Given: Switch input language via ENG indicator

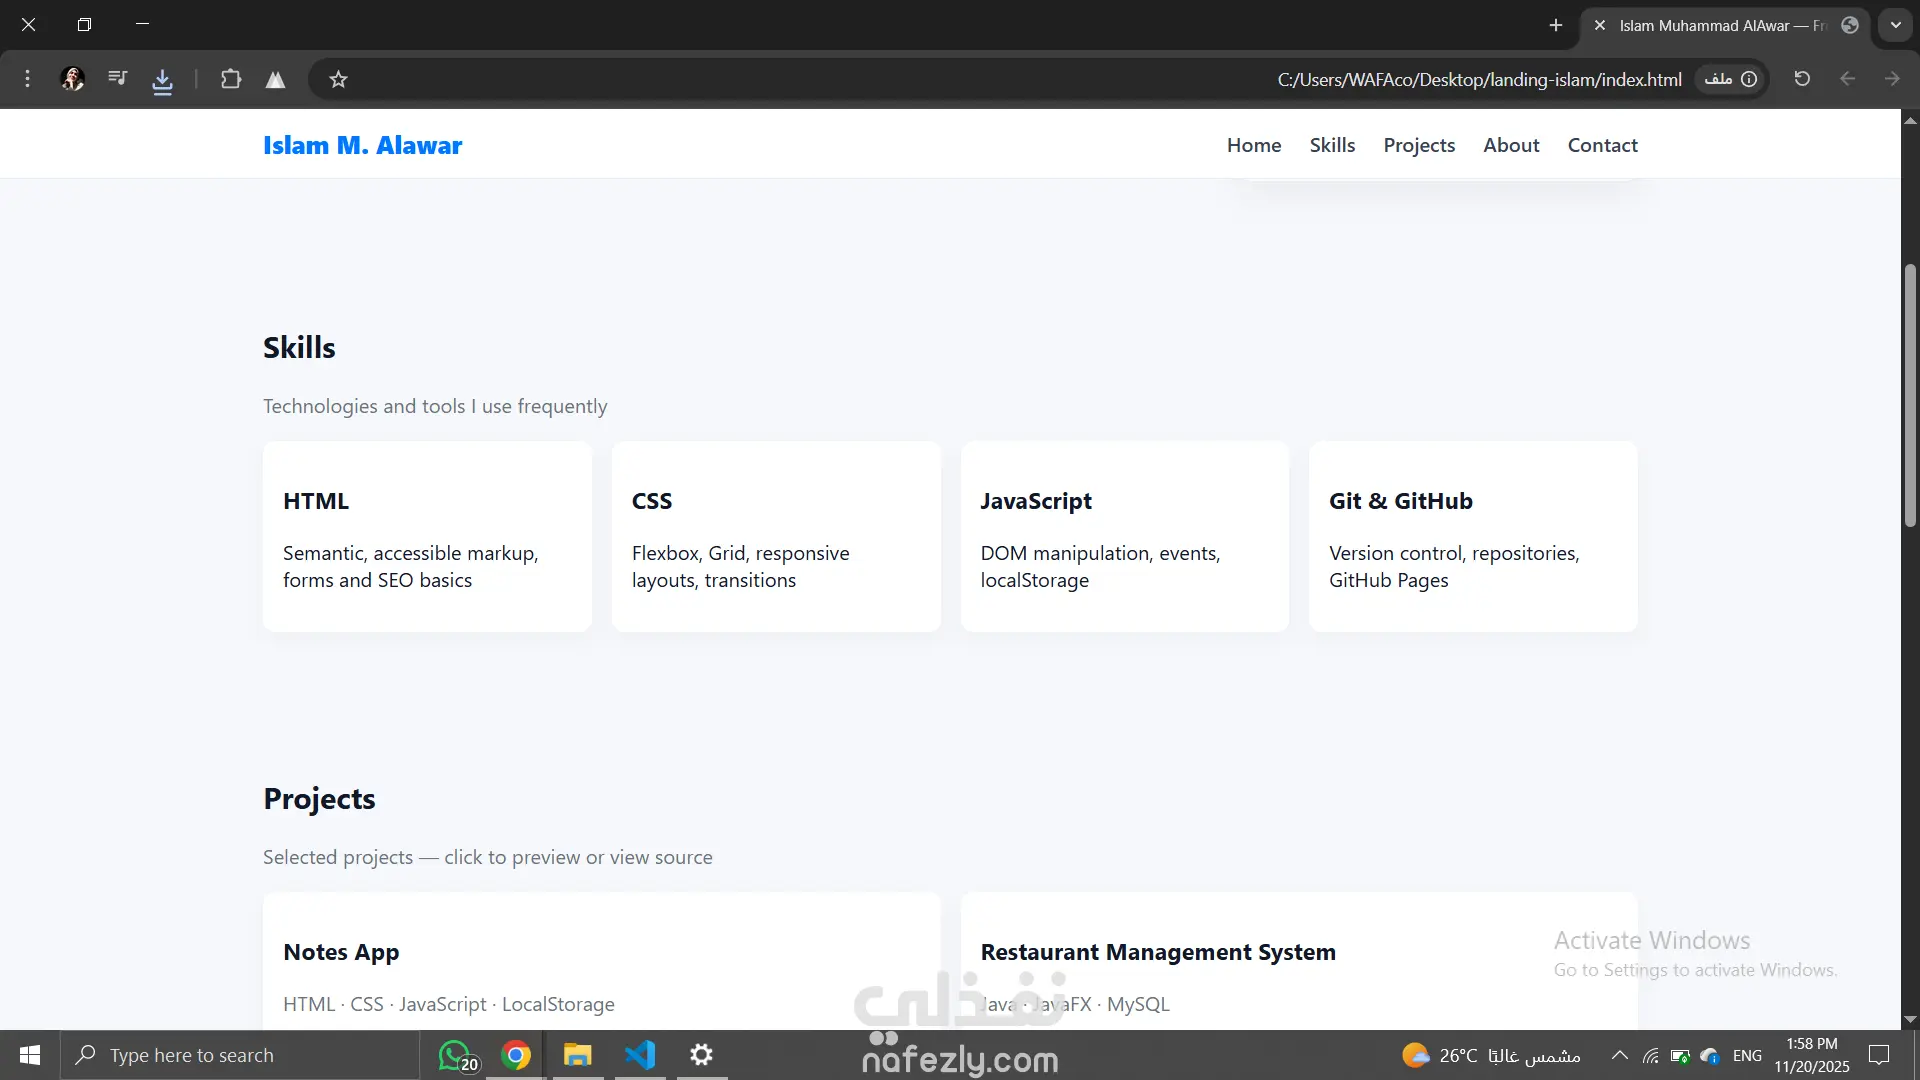Looking at the screenshot, I should click(x=1747, y=1055).
